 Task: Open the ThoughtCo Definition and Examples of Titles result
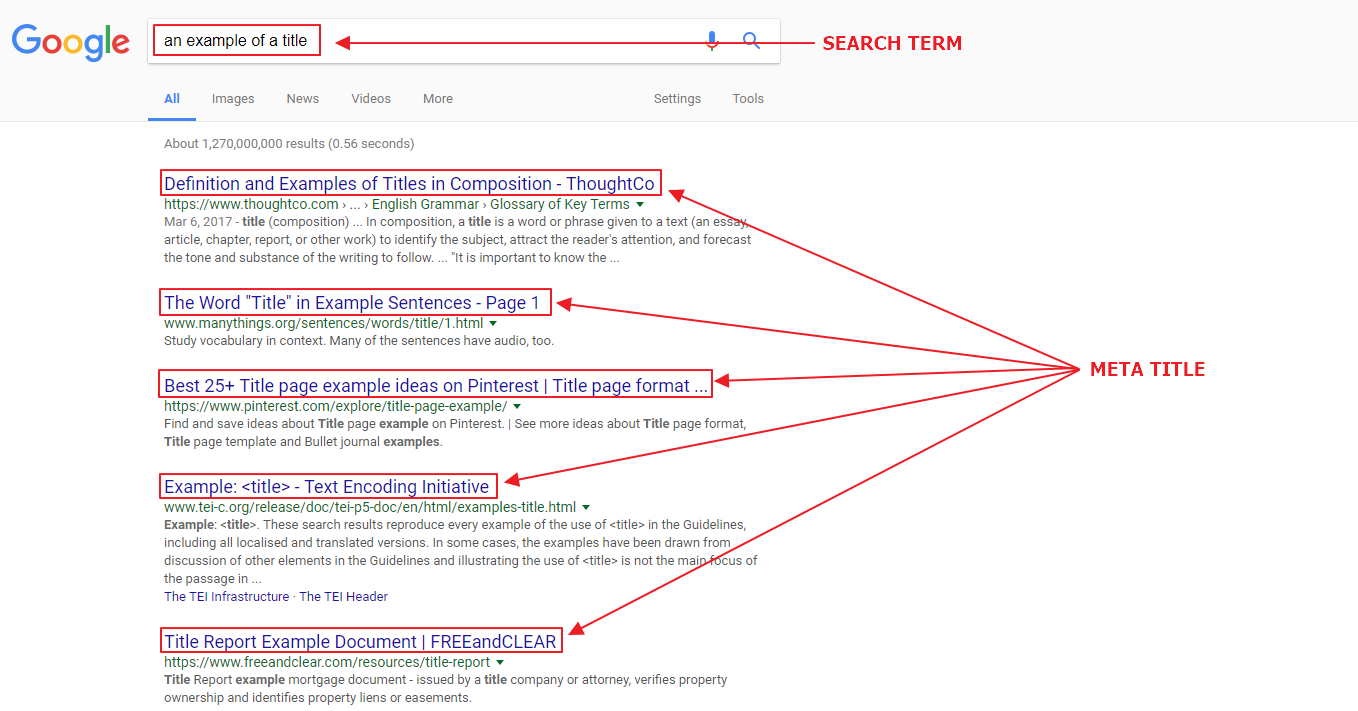(409, 184)
